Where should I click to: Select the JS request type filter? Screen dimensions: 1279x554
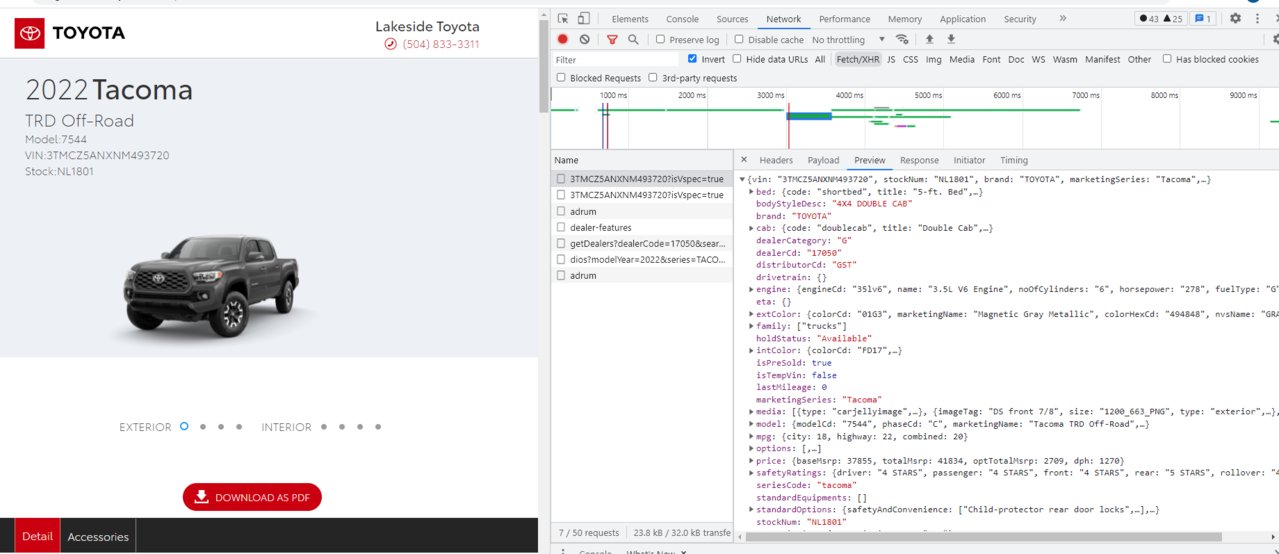tap(891, 60)
